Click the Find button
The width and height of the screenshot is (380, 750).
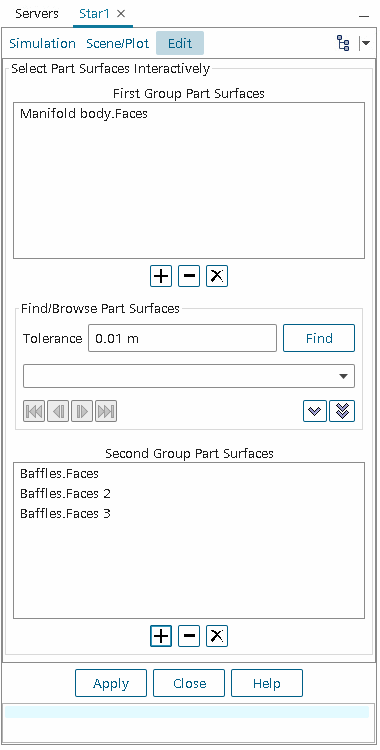pyautogui.click(x=319, y=339)
